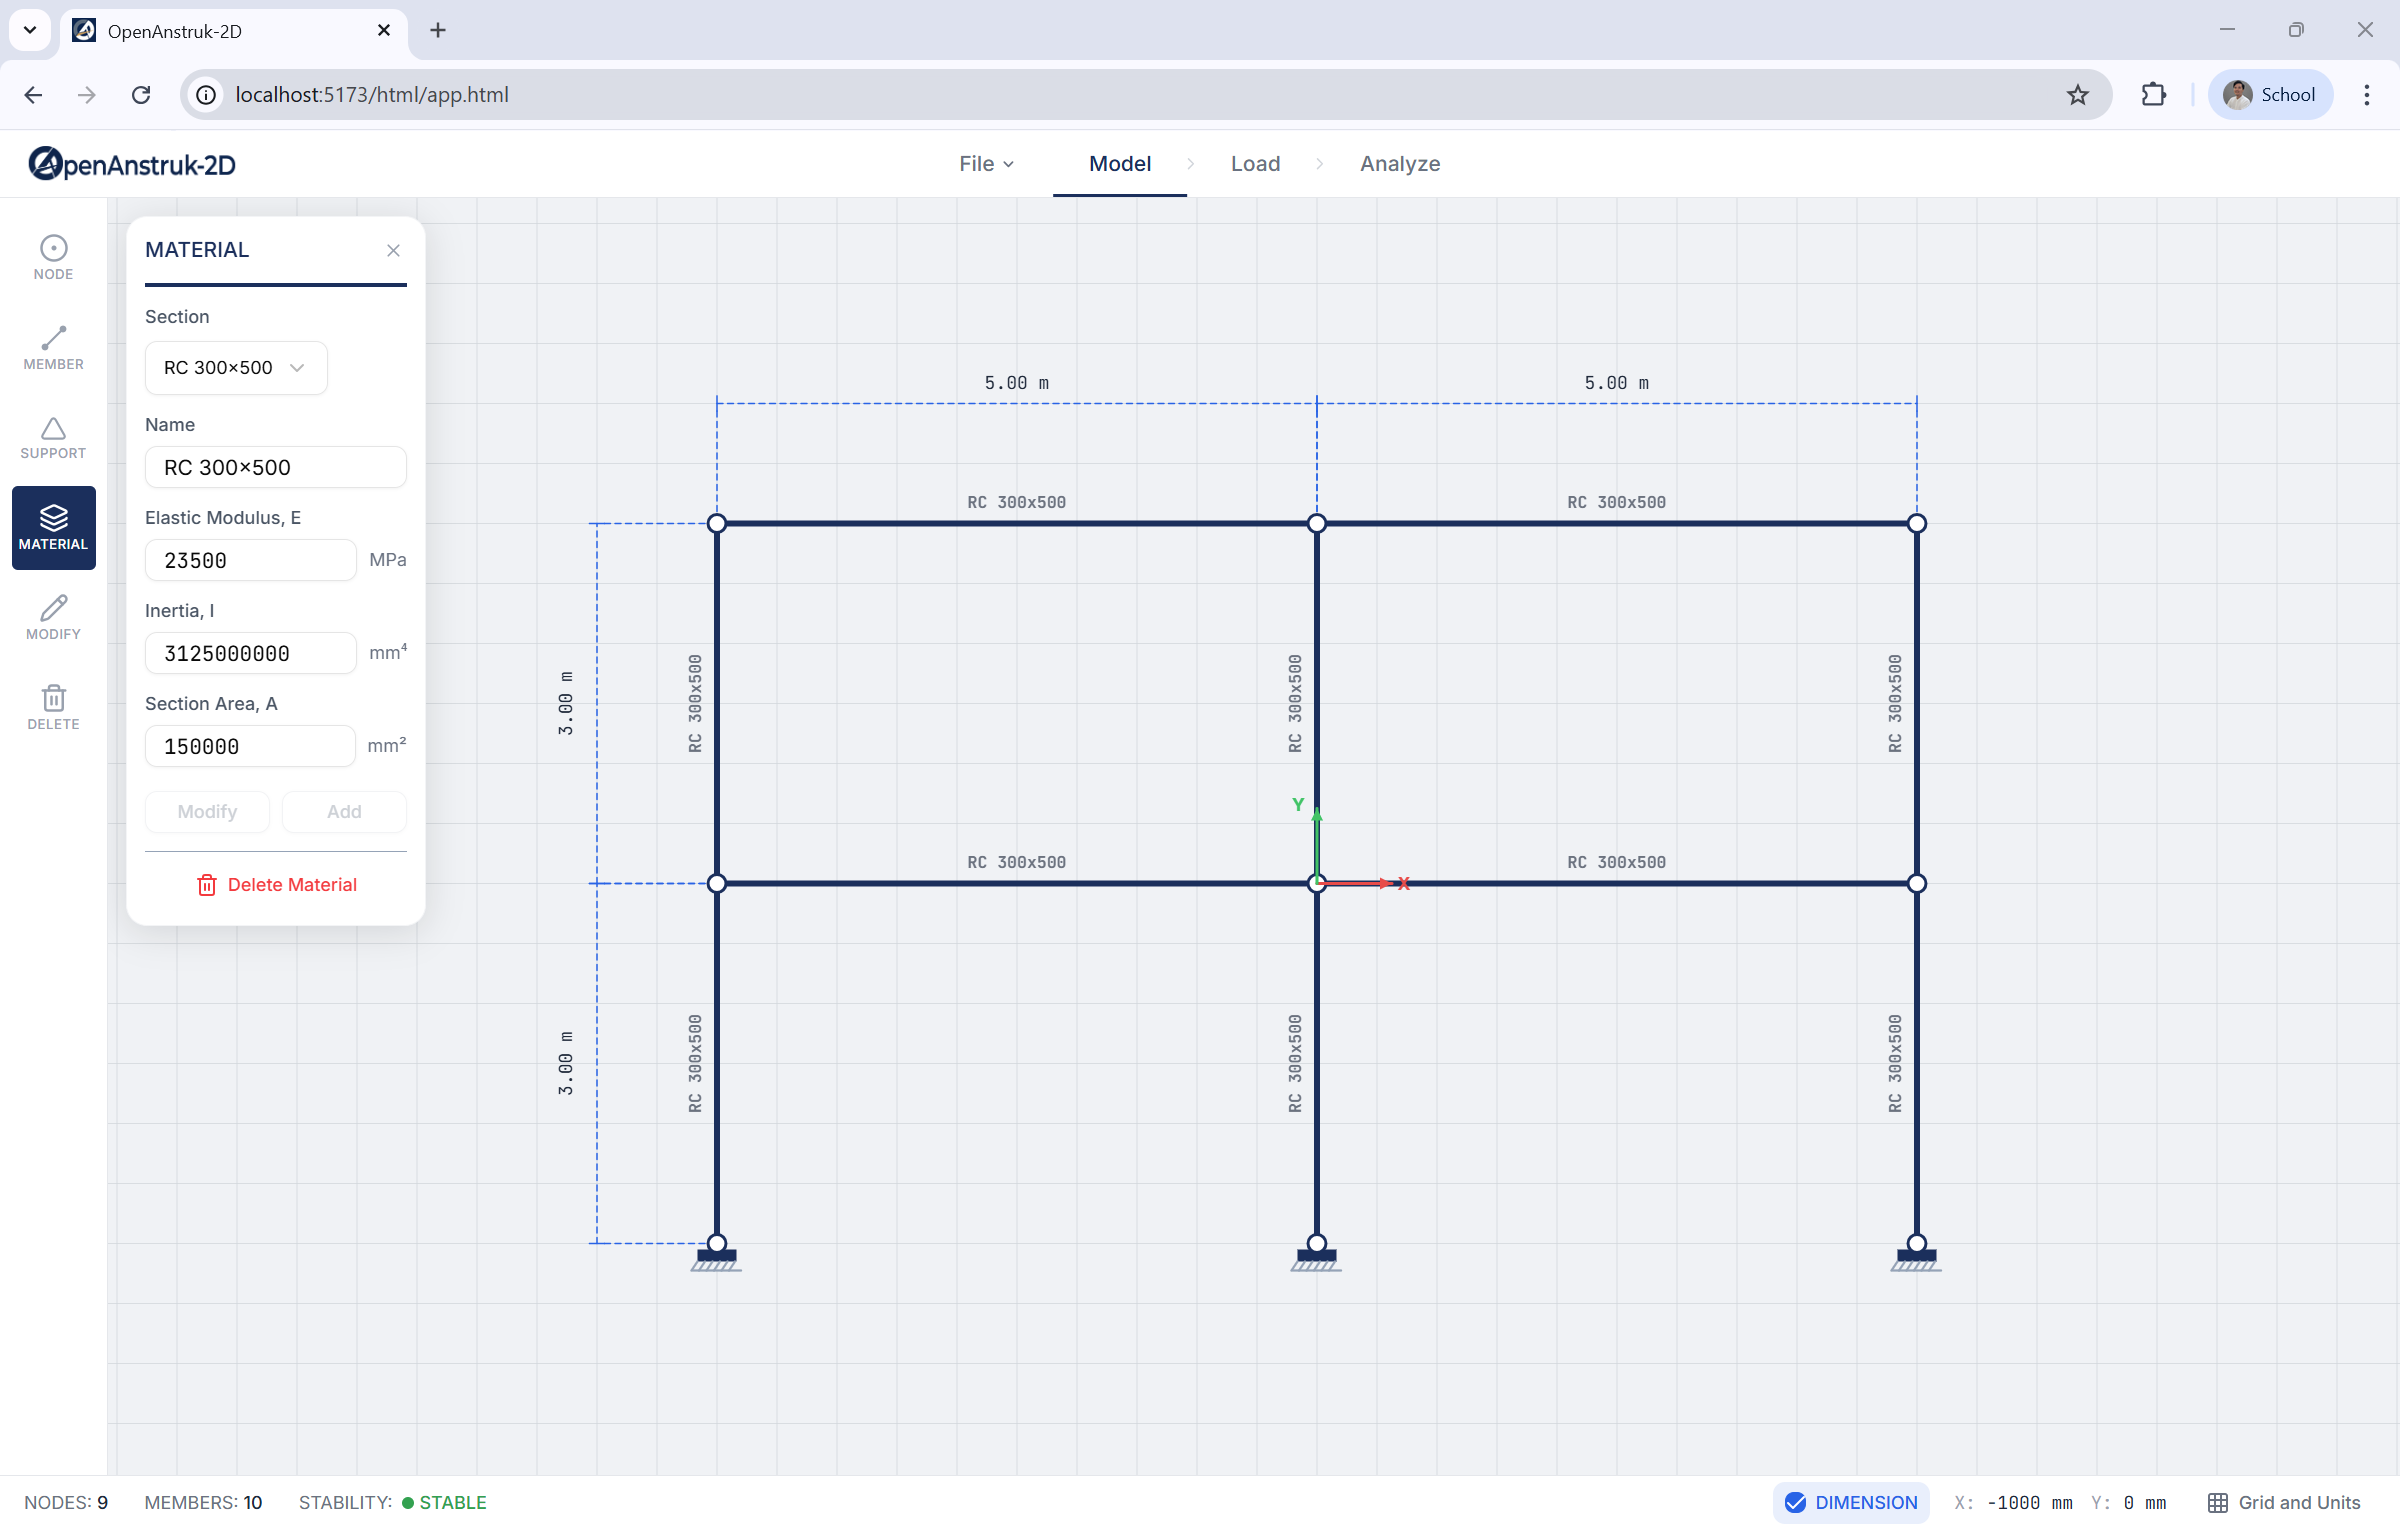
Task: Switch to the Load tab
Action: (1255, 164)
